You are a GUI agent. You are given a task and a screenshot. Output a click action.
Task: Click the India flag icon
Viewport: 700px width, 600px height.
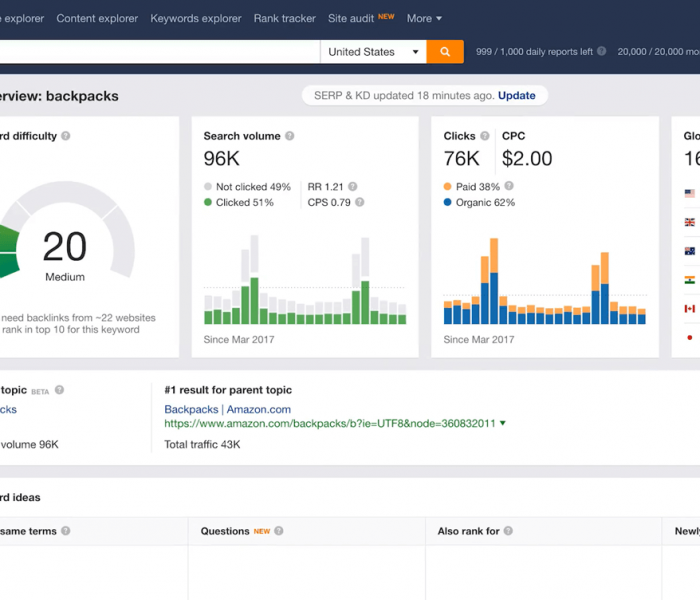coord(690,280)
